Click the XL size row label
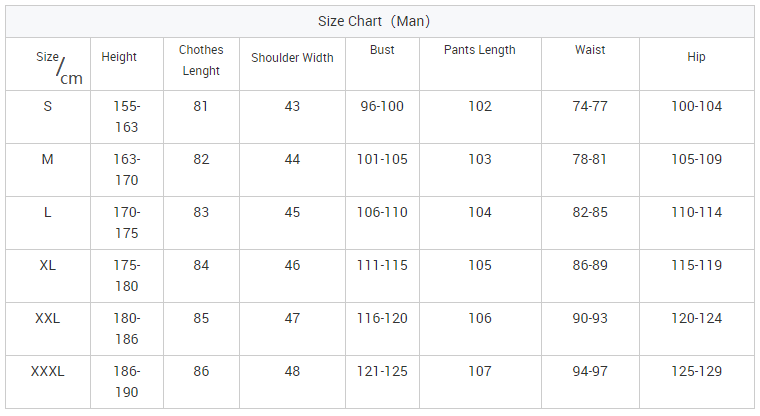 click(x=48, y=265)
